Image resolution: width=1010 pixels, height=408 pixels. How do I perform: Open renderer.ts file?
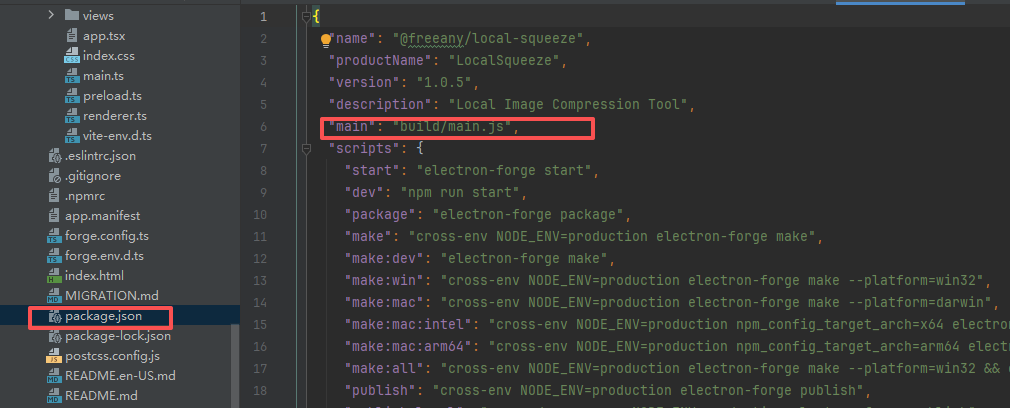click(x=115, y=115)
